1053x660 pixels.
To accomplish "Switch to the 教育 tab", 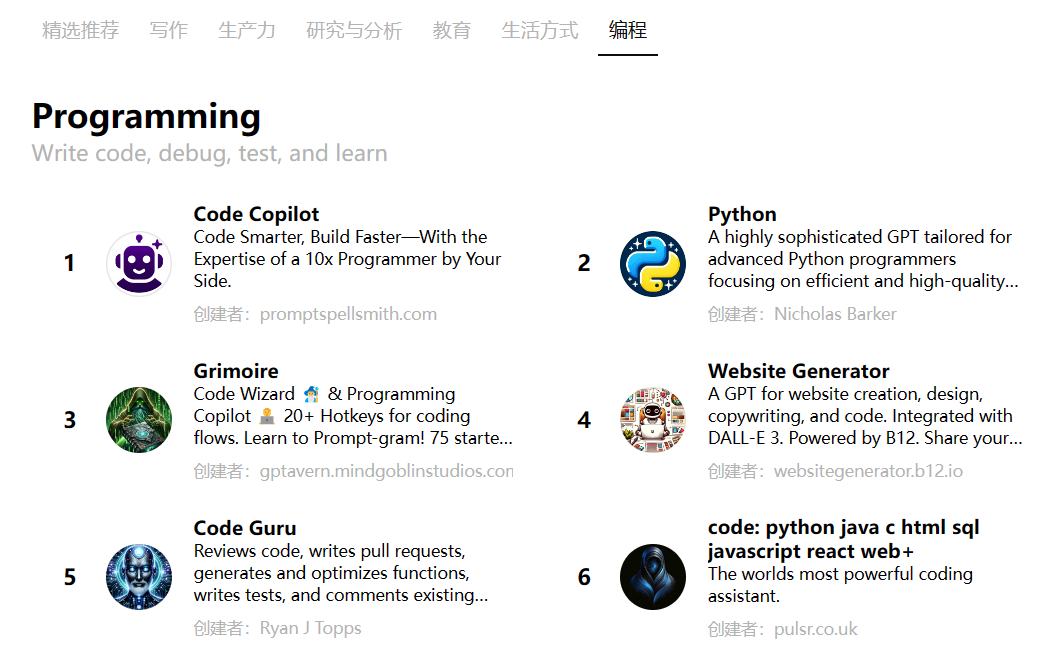I will click(452, 30).
